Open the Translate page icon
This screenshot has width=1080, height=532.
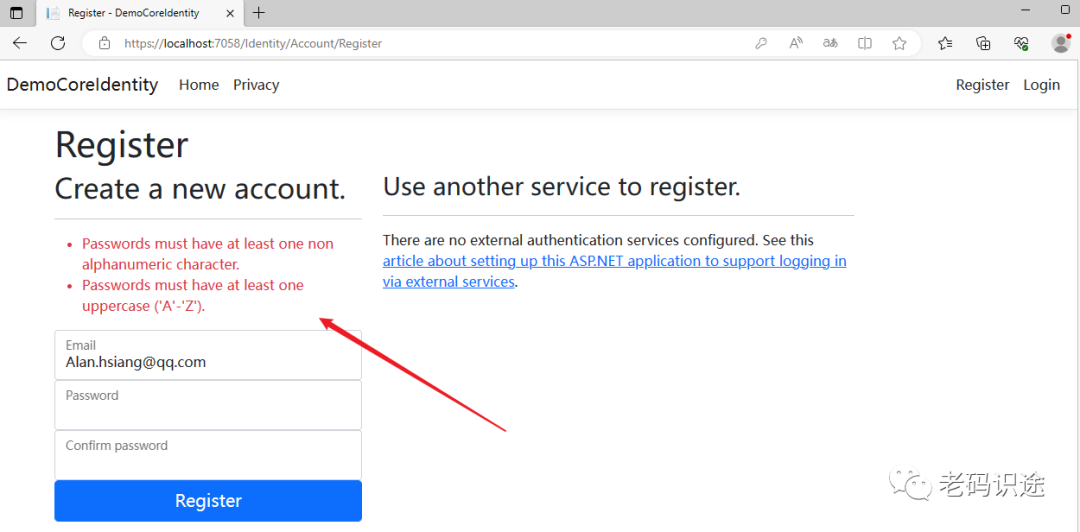(x=830, y=43)
